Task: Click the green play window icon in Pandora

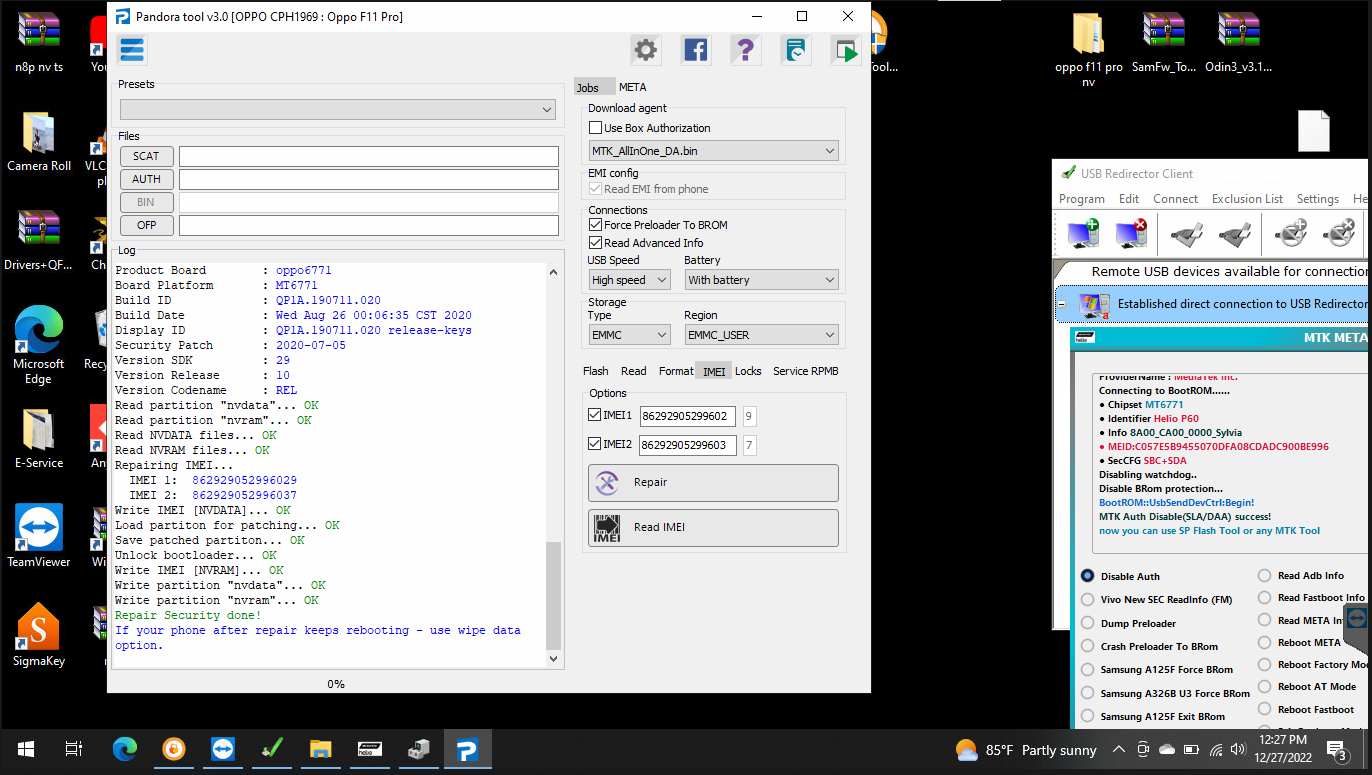Action: click(846, 50)
